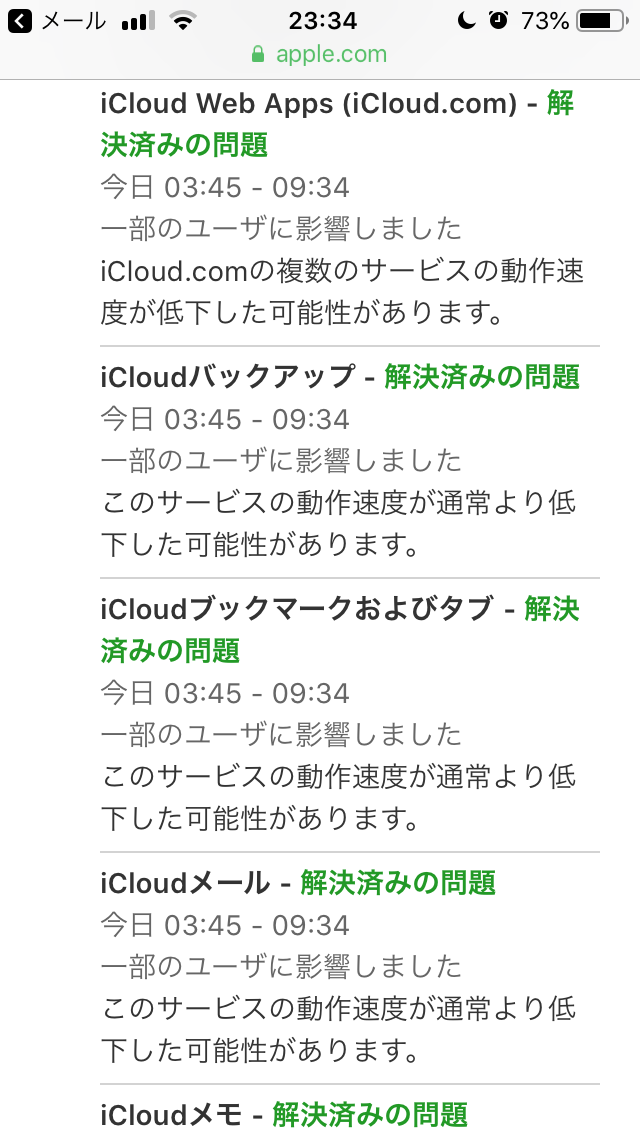Viewport: 640px width, 1136px height.
Task: Tap the 23:34 clock in status bar
Action: (322, 21)
